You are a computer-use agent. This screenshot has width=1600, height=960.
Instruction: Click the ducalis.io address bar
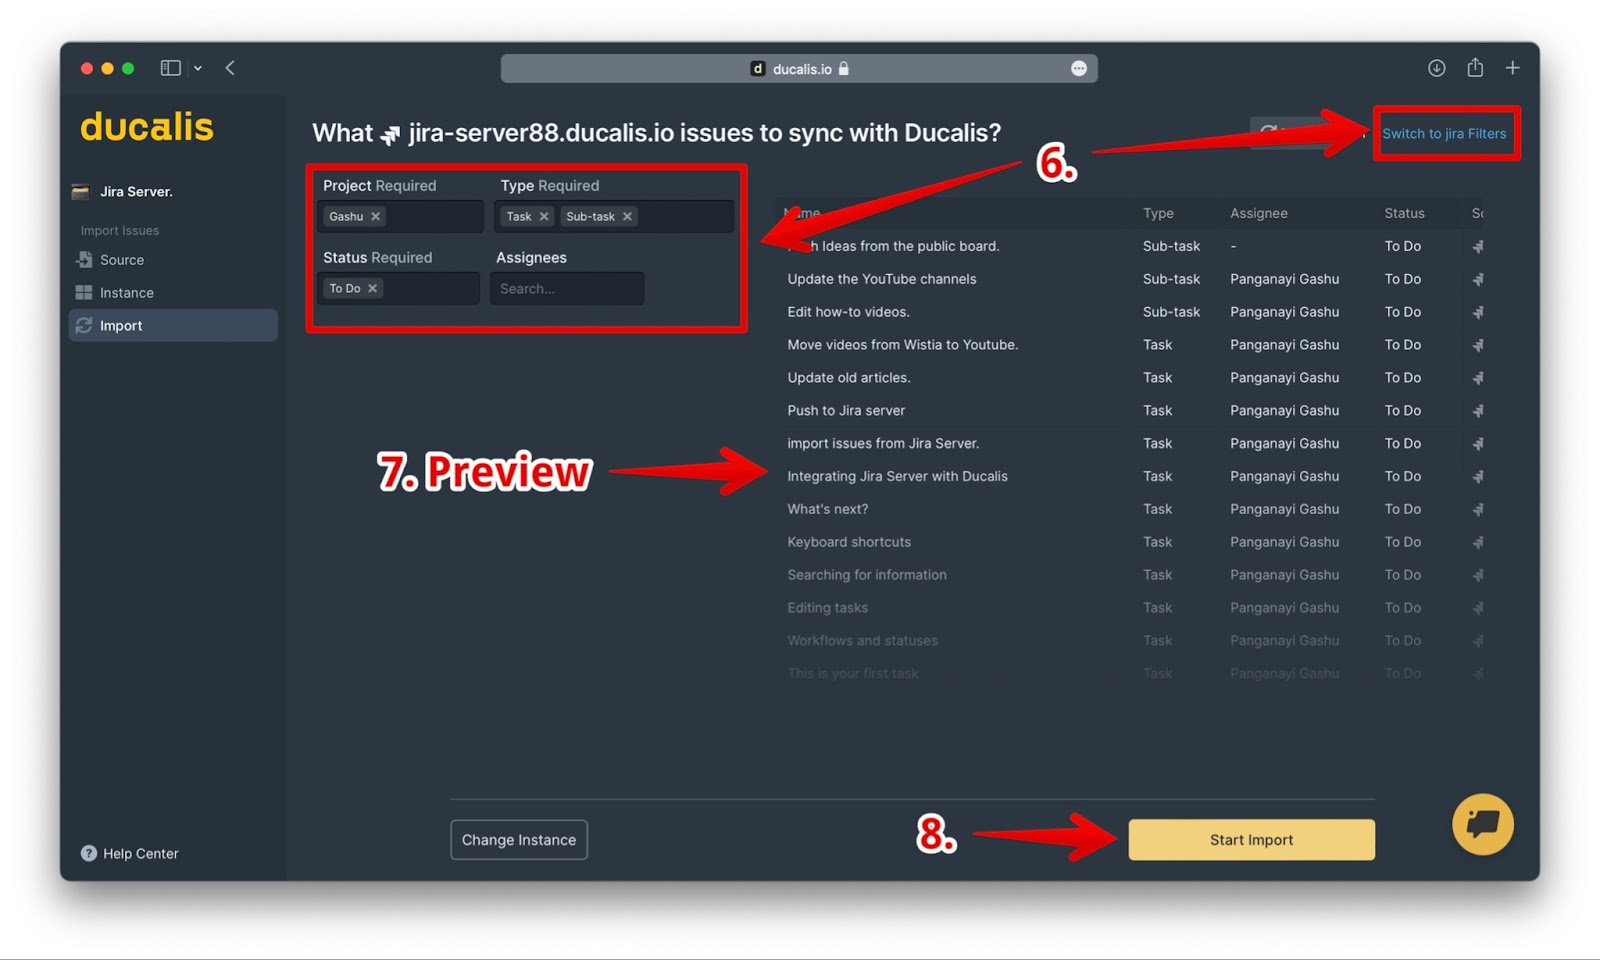[x=799, y=68]
